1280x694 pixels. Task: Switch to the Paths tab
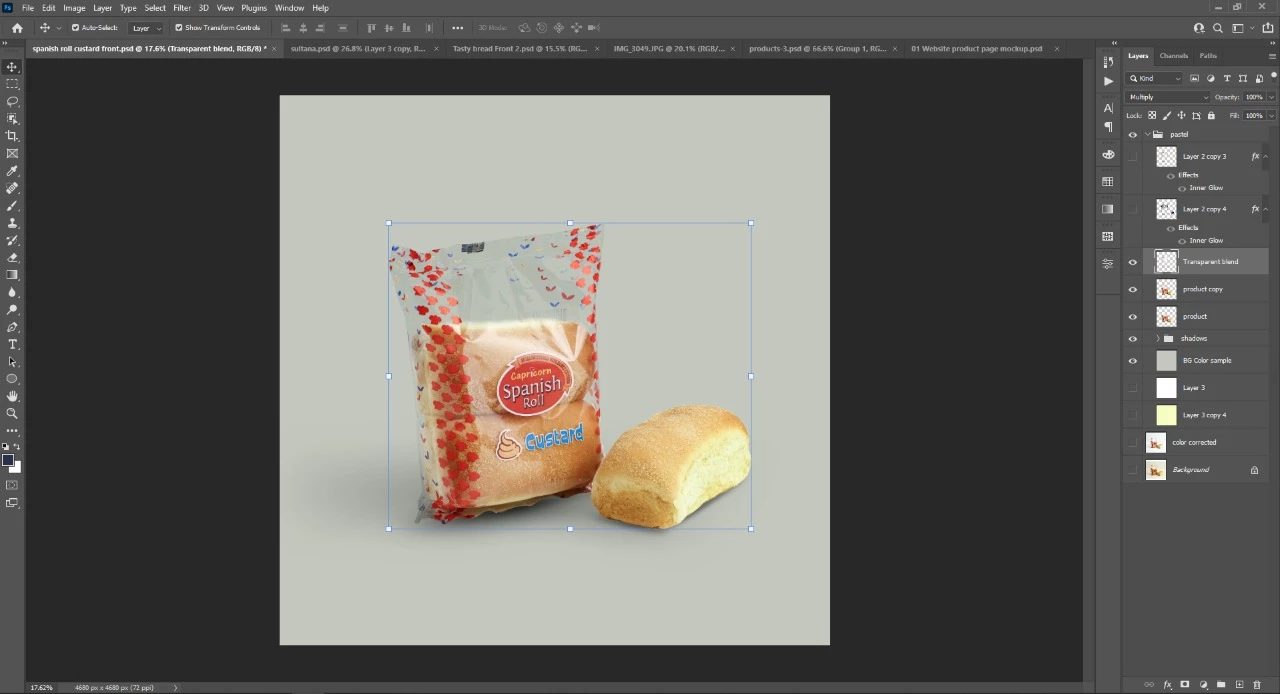pos(1208,56)
